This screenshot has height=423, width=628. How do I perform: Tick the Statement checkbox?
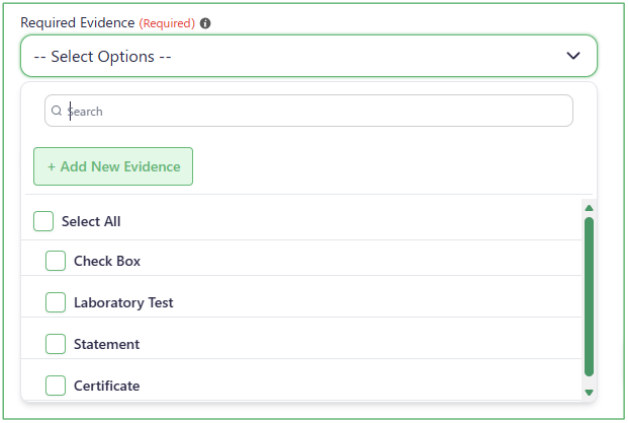(55, 344)
